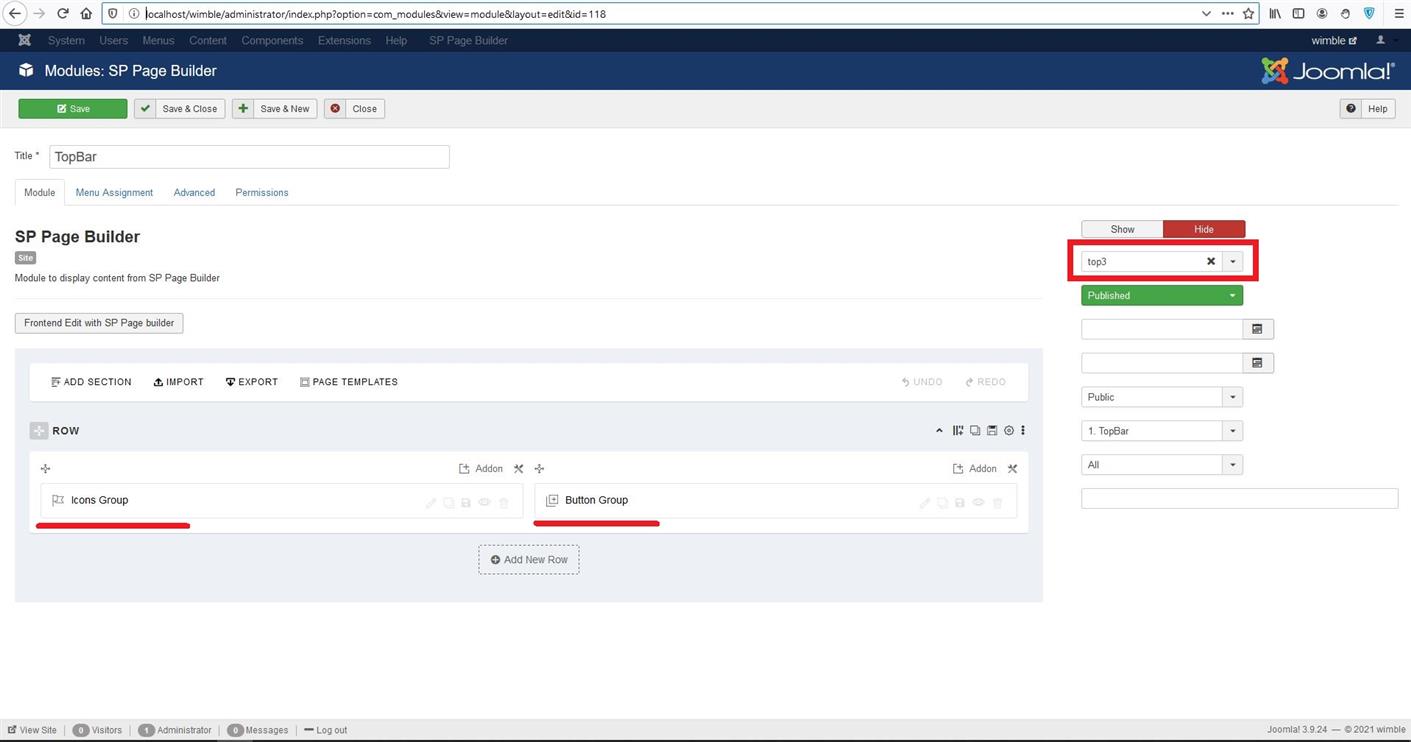Open the Firefox account icon
The height and width of the screenshot is (742, 1411).
pos(1322,14)
